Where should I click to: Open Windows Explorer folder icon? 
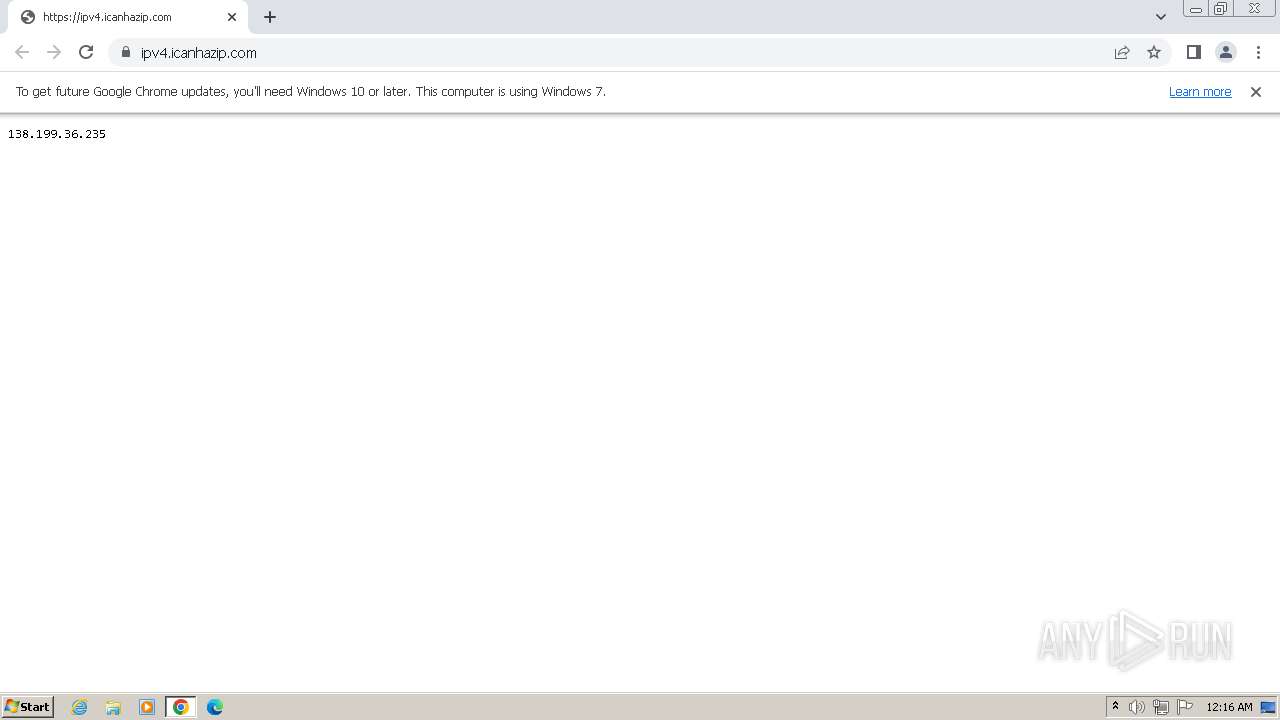[113, 707]
